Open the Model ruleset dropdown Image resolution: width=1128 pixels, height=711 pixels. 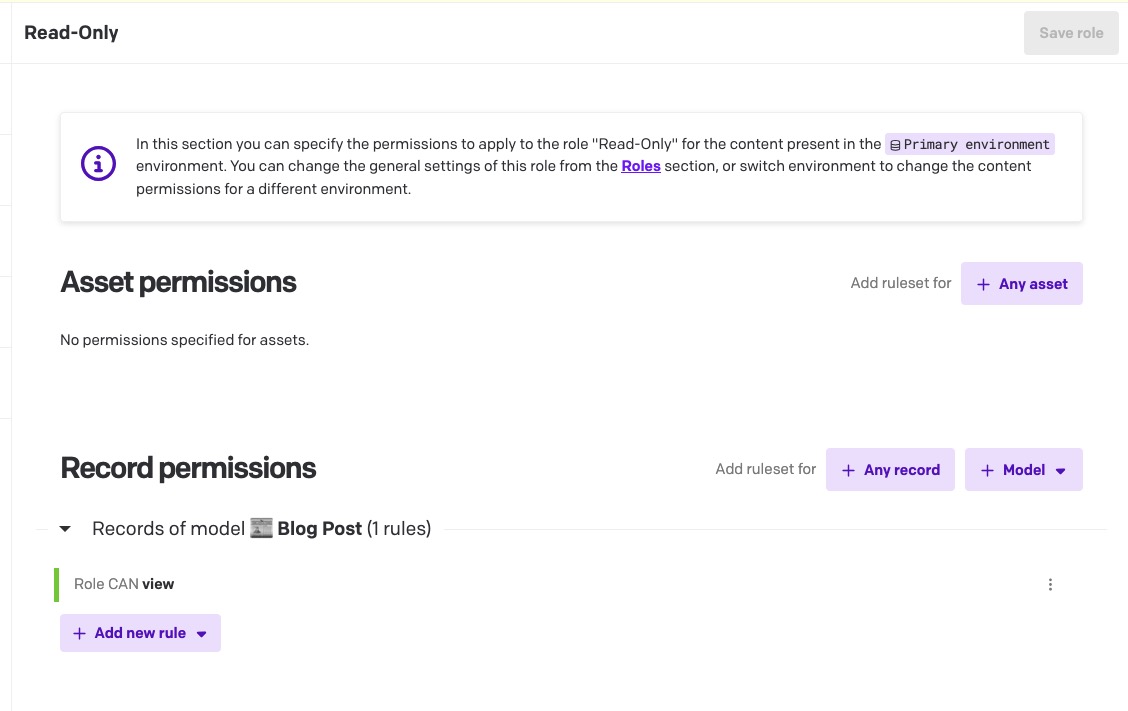point(1023,470)
